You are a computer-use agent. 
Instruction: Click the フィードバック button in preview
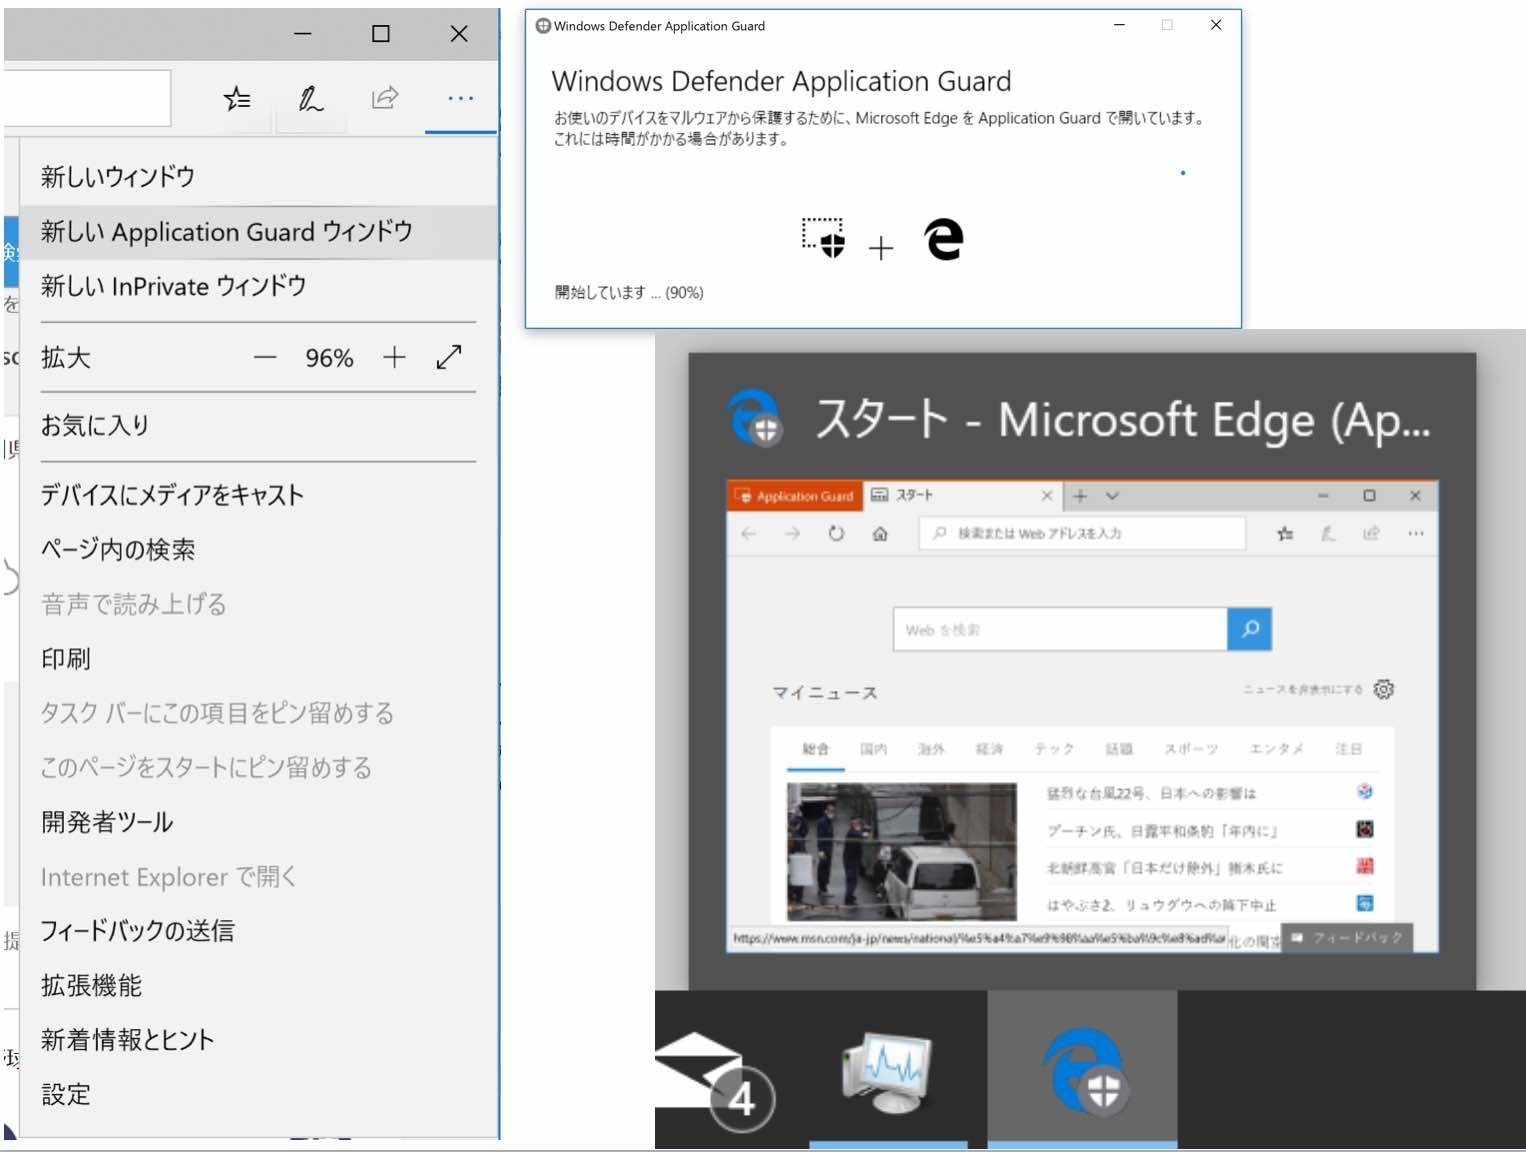tap(1347, 937)
